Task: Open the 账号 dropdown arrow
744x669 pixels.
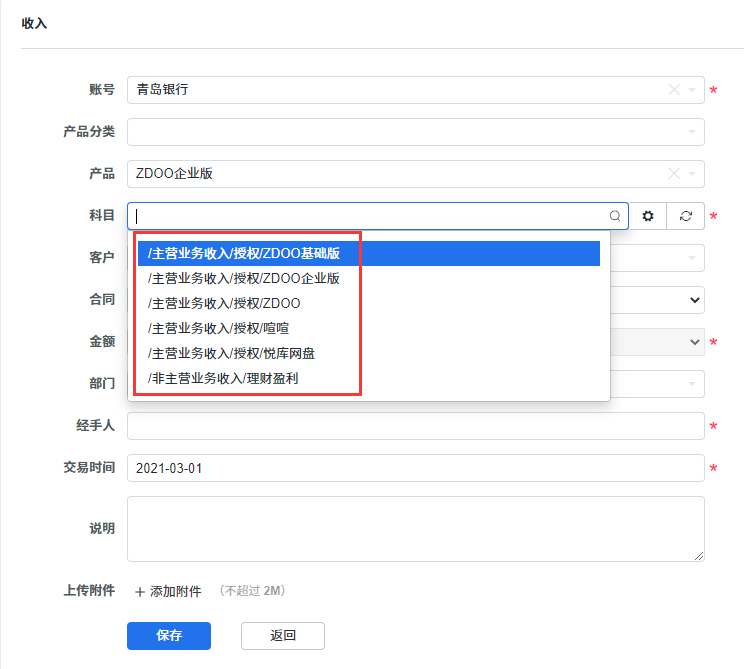Action: click(692, 90)
